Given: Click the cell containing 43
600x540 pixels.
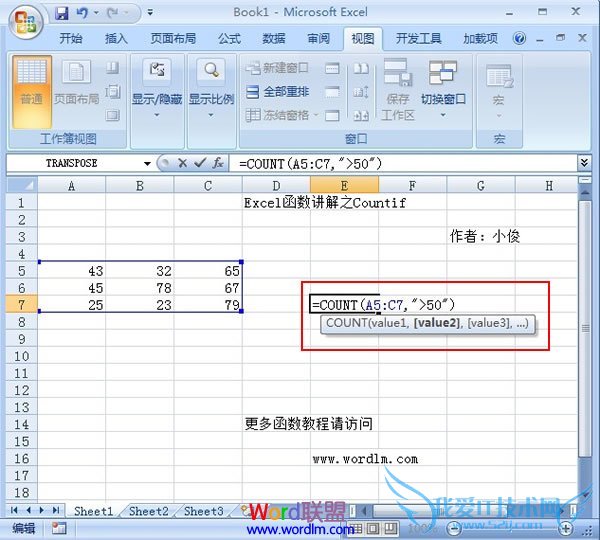Looking at the screenshot, I should click(71, 271).
